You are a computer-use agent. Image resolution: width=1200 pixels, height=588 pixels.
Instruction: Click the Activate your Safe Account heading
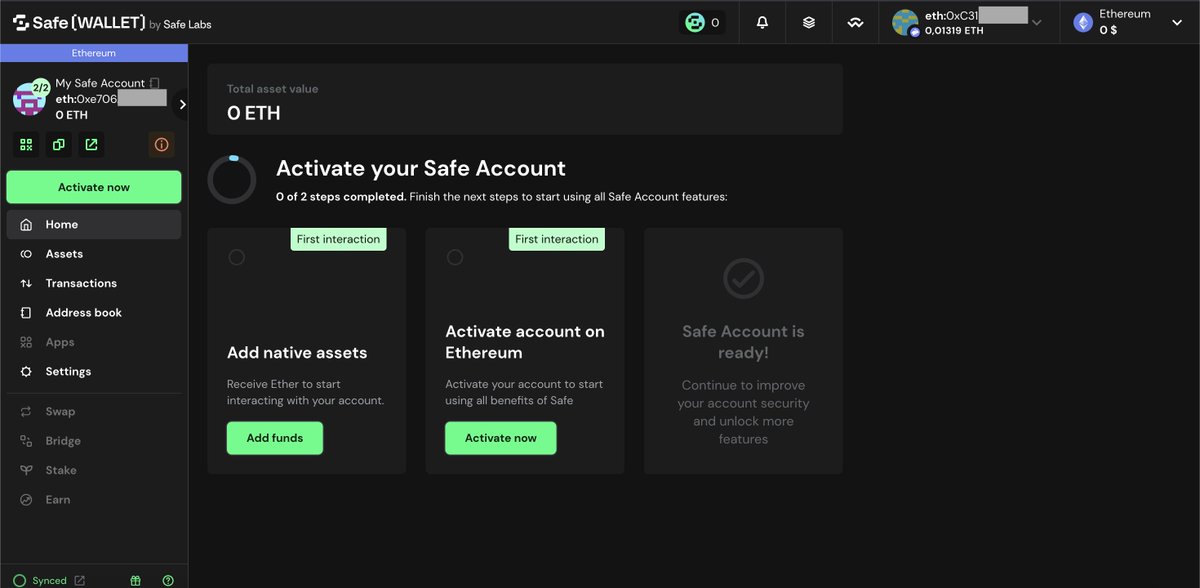(x=421, y=168)
